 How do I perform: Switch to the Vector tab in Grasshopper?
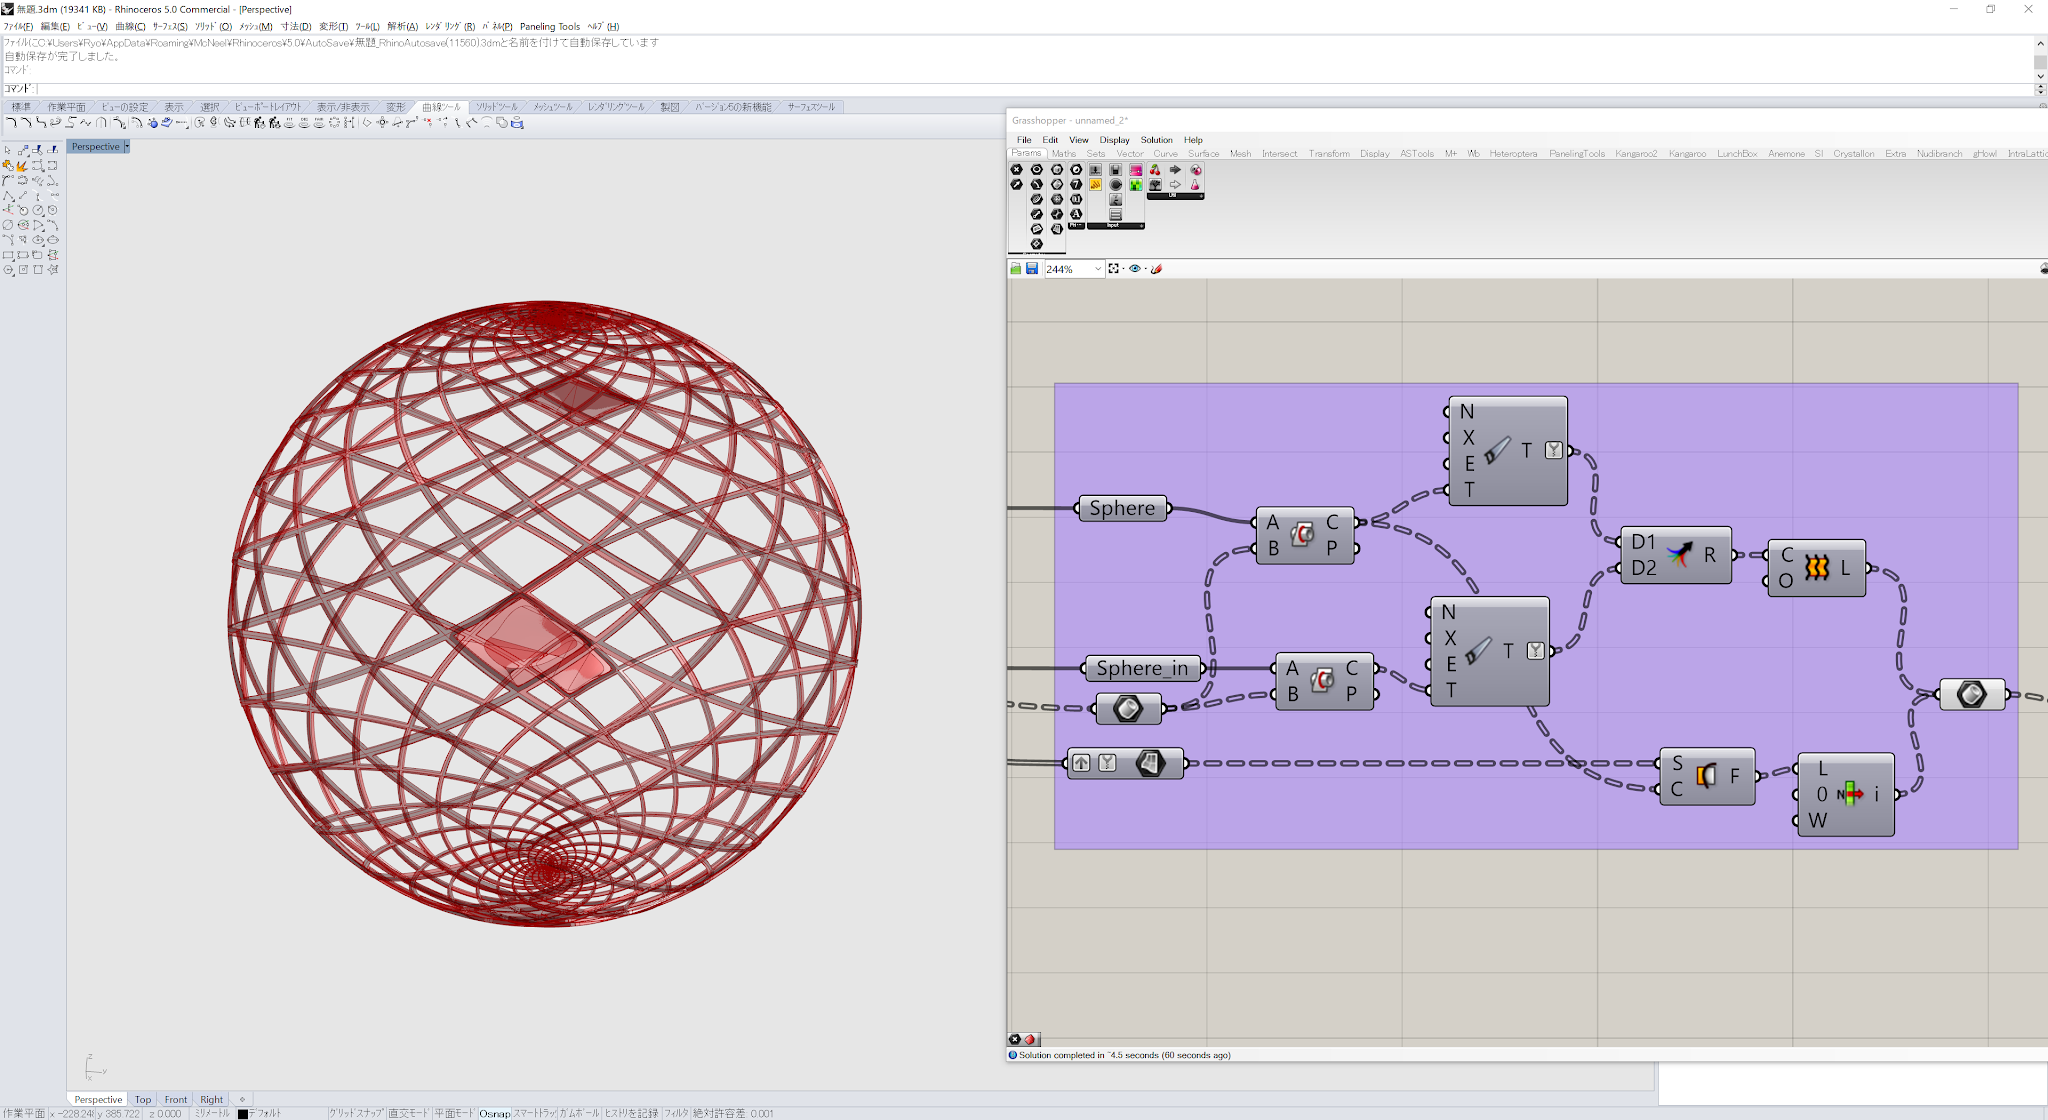1130,153
